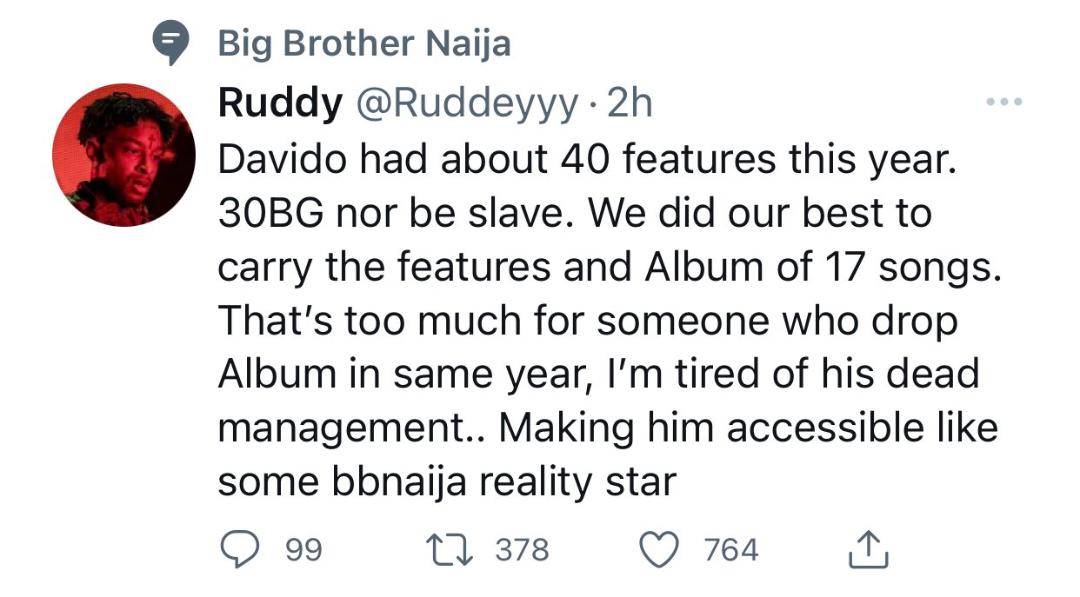The height and width of the screenshot is (597, 1080).
Task: Share the tweet with the upload arrow icon
Action: tap(869, 549)
